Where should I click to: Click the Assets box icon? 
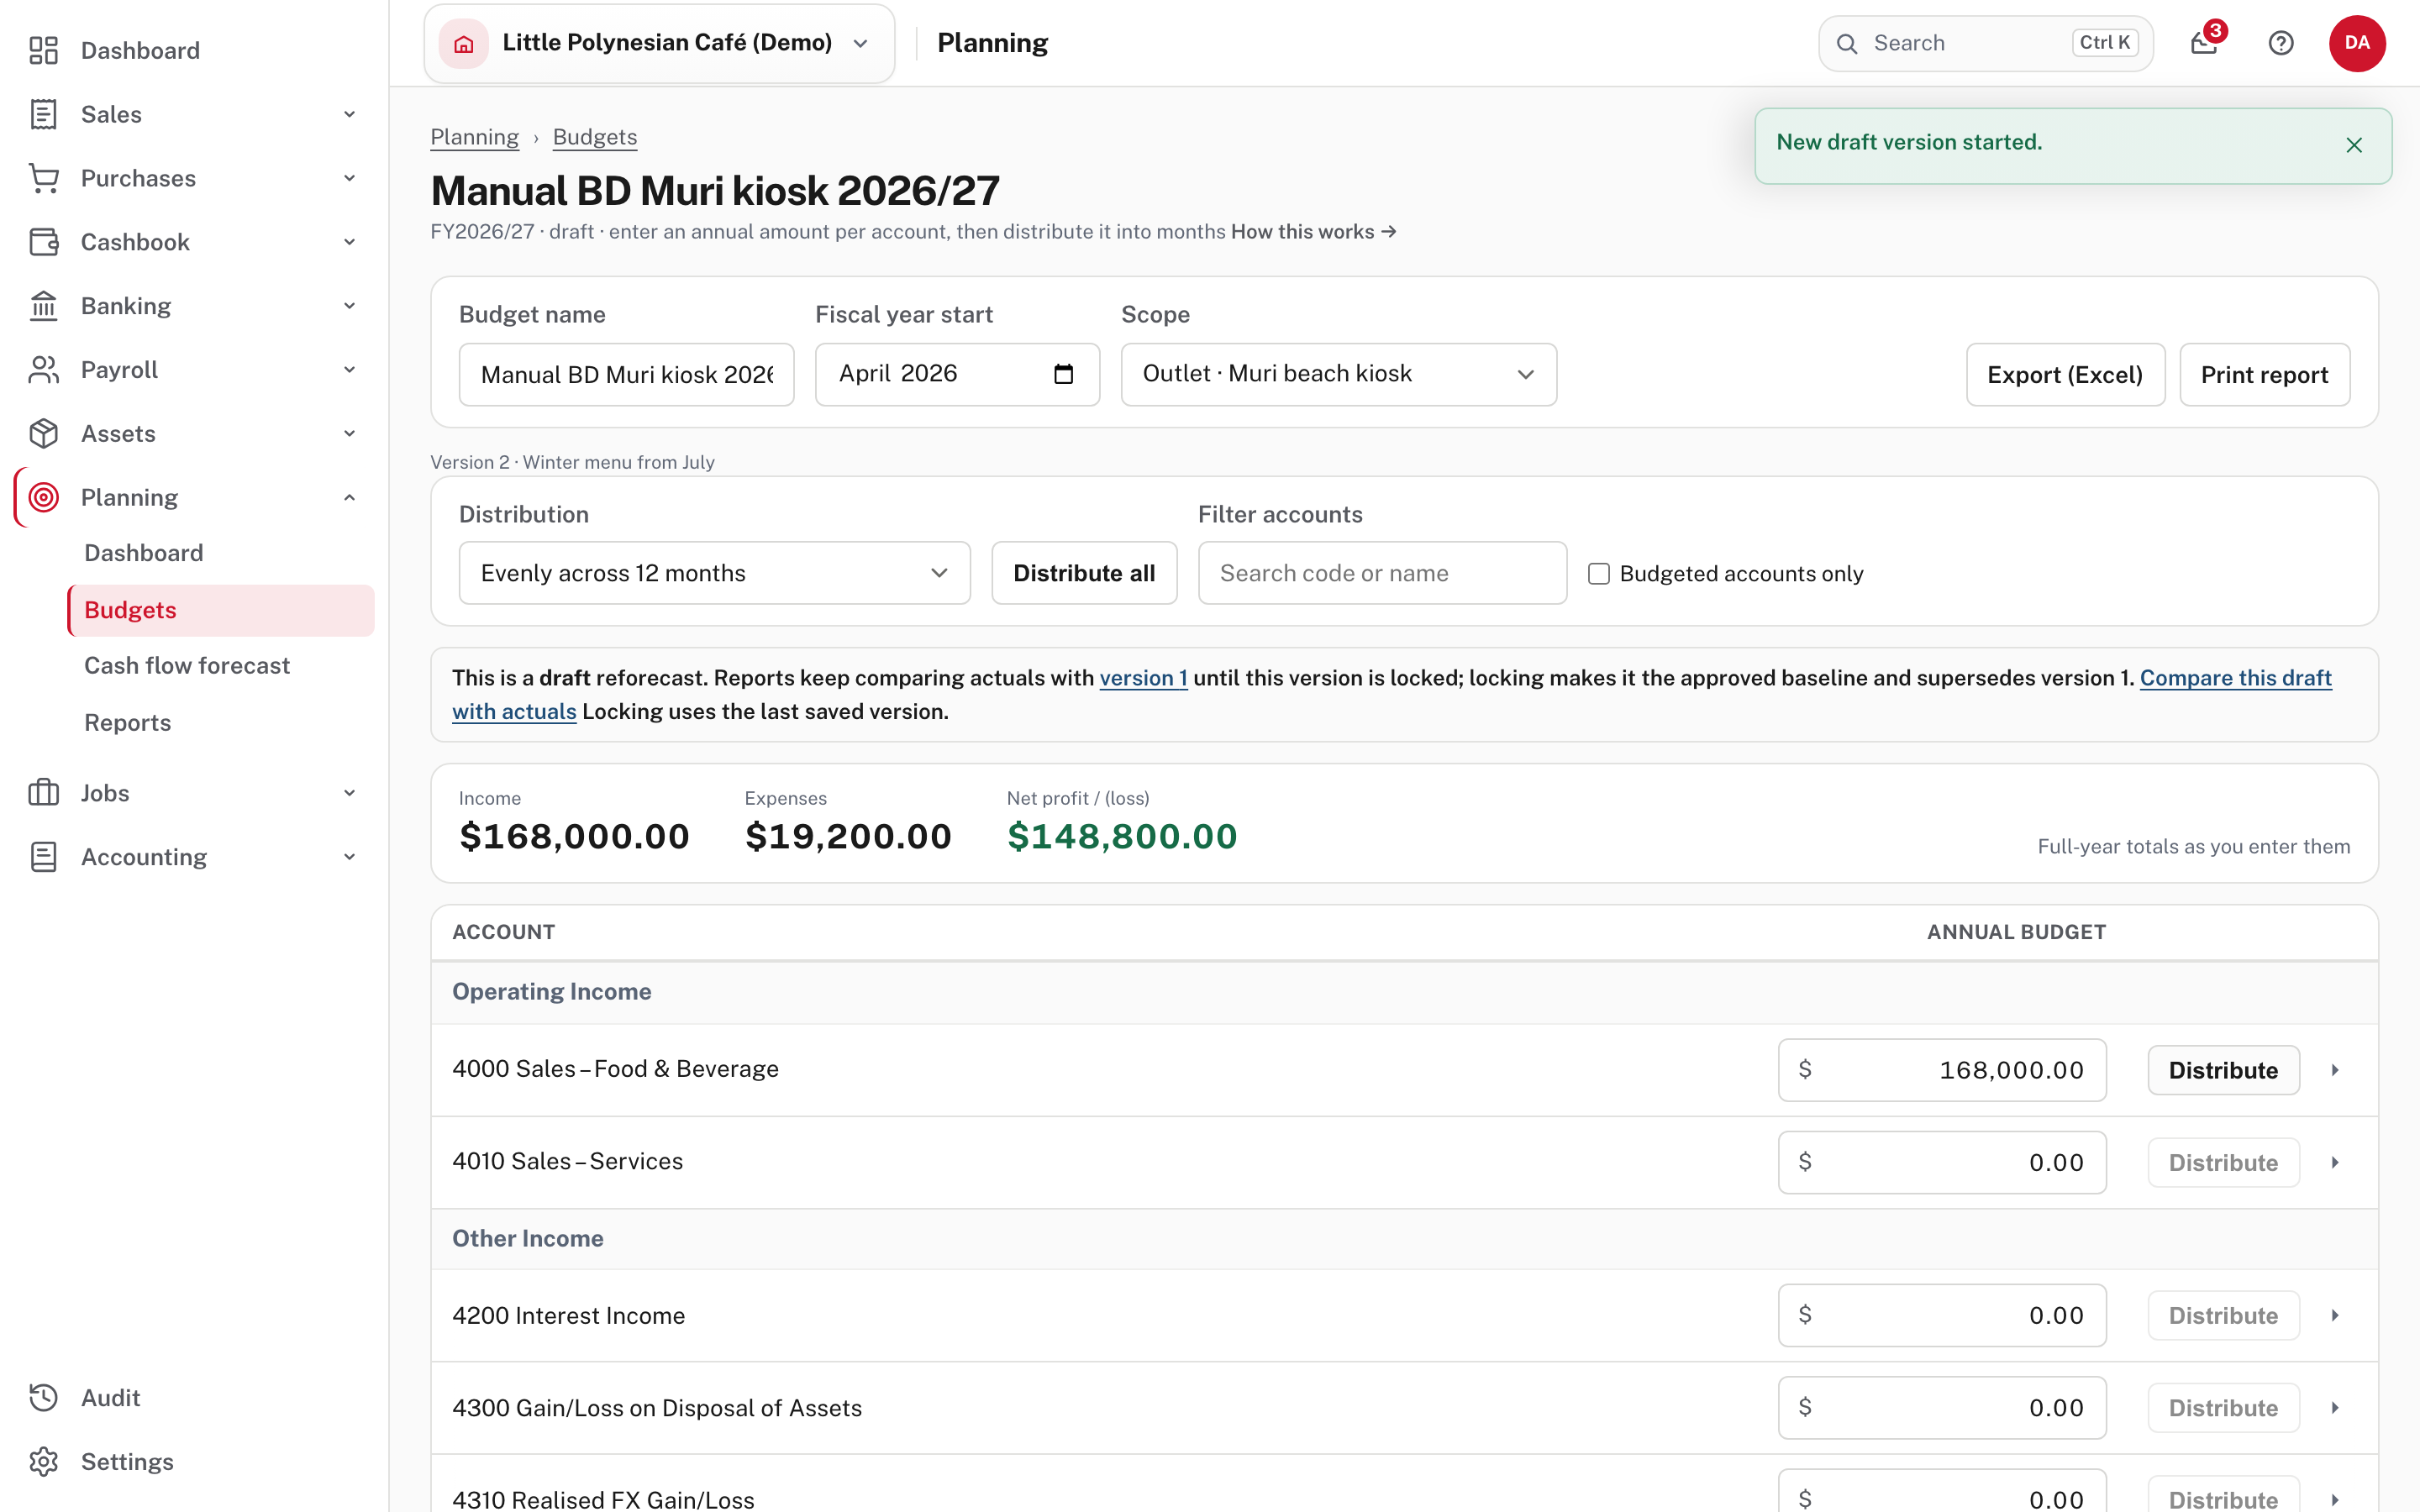coord(43,434)
